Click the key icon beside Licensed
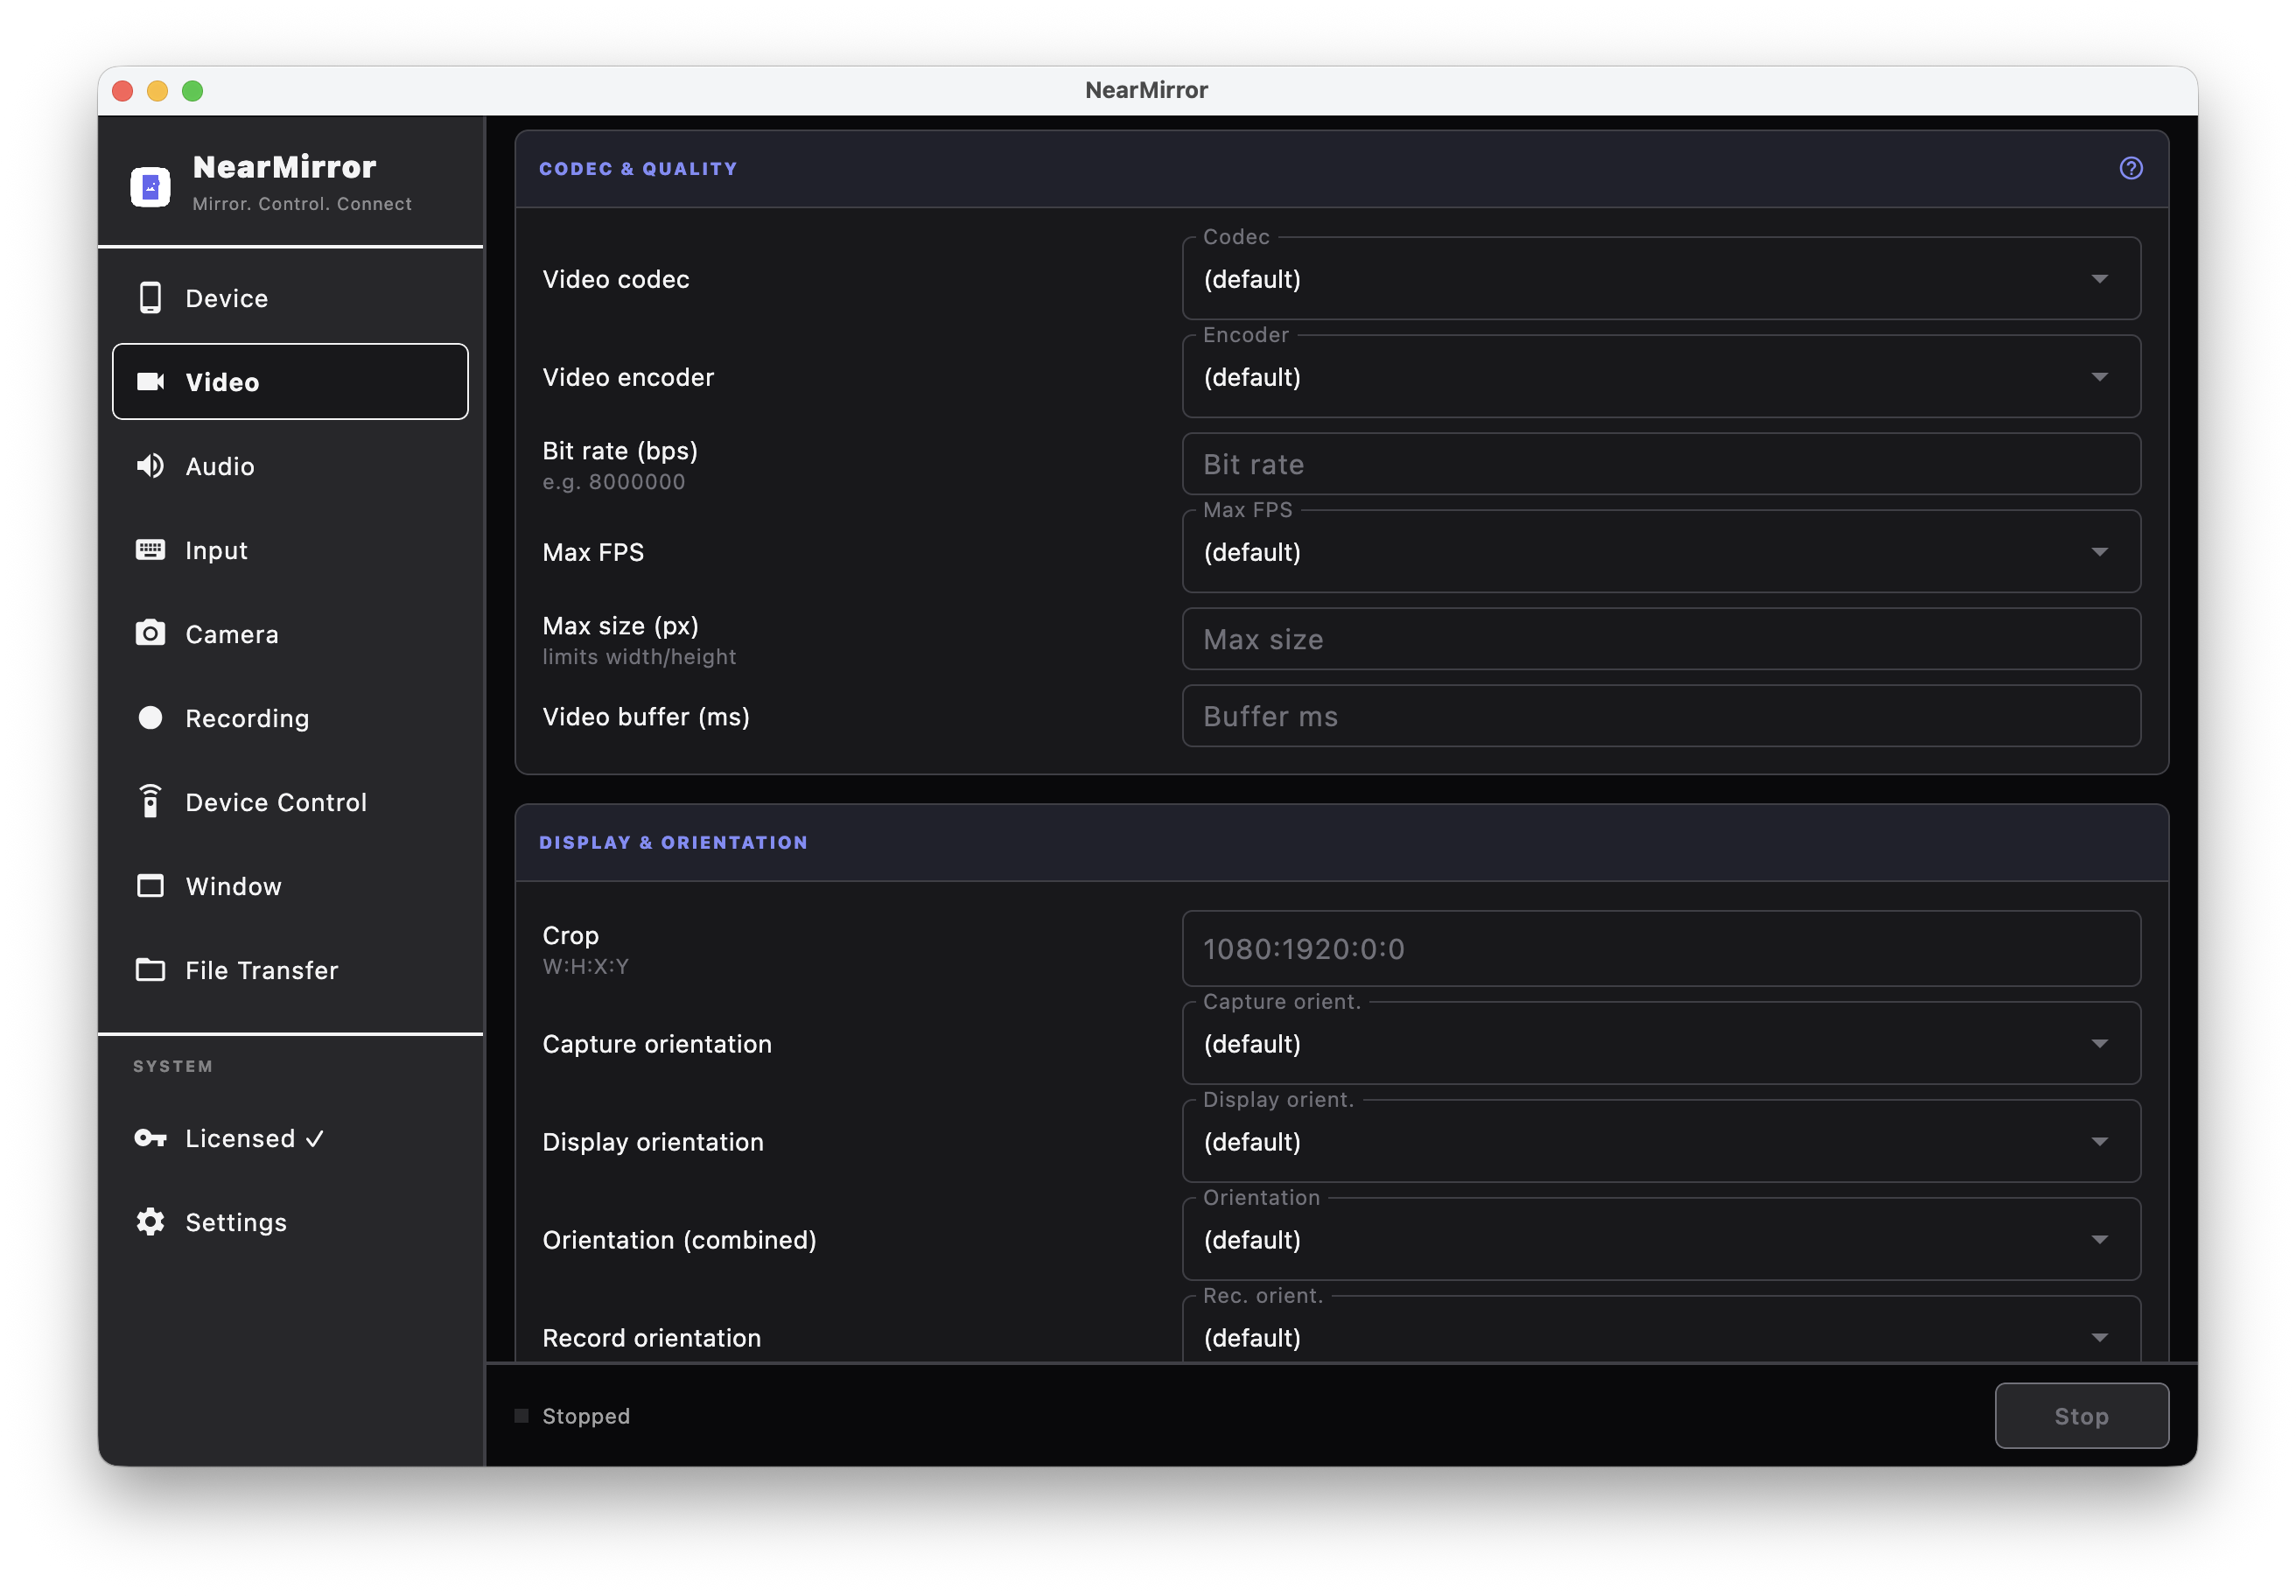The width and height of the screenshot is (2296, 1596). pyautogui.click(x=150, y=1137)
